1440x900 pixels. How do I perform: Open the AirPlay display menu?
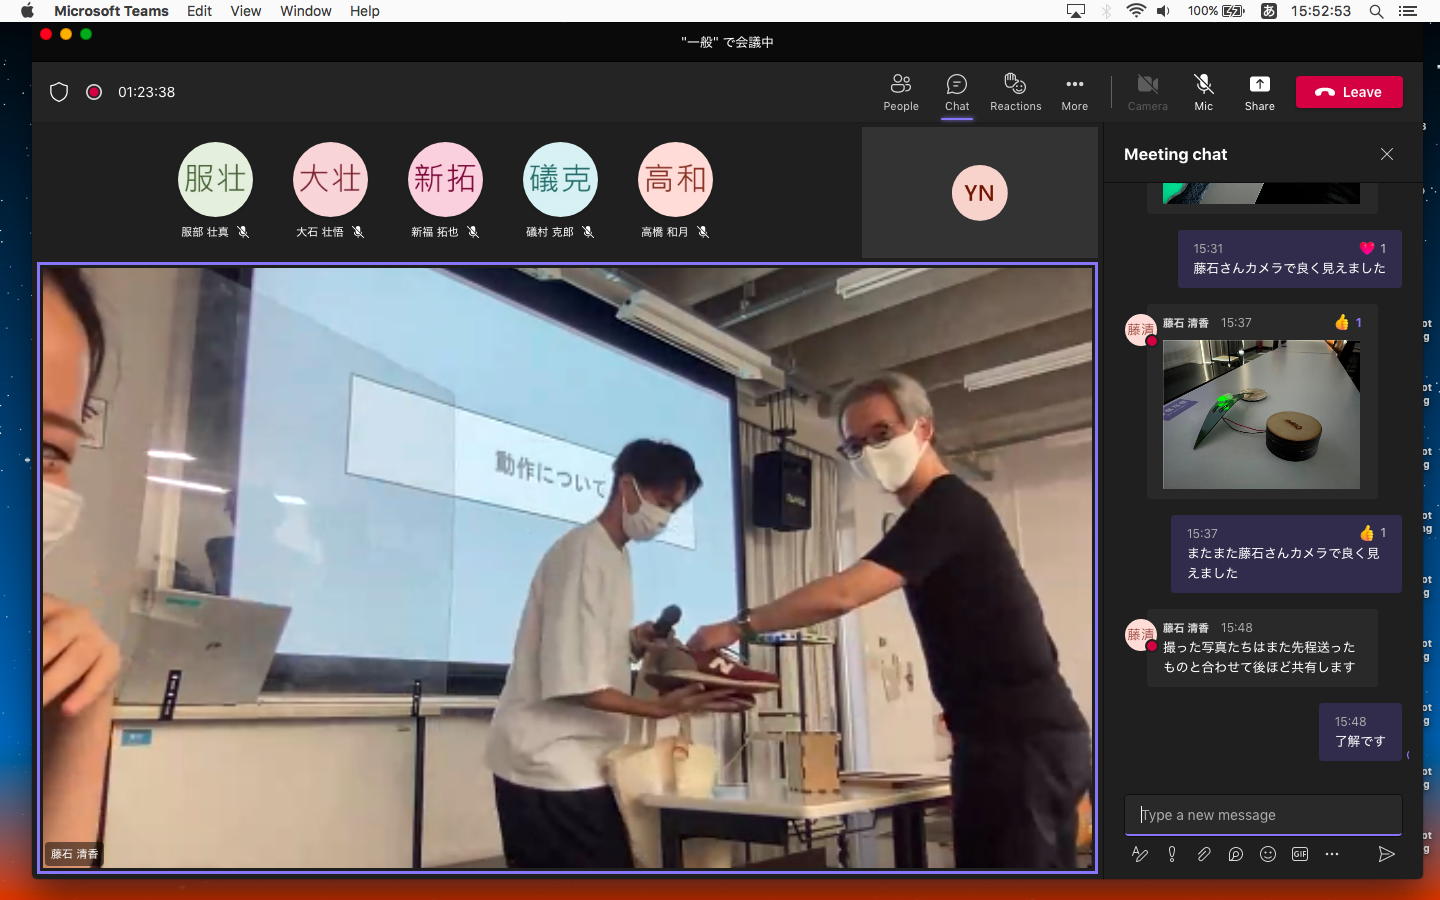click(1076, 11)
